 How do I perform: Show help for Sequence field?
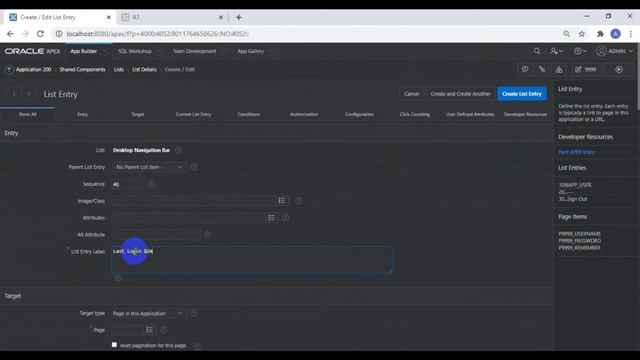151,184
